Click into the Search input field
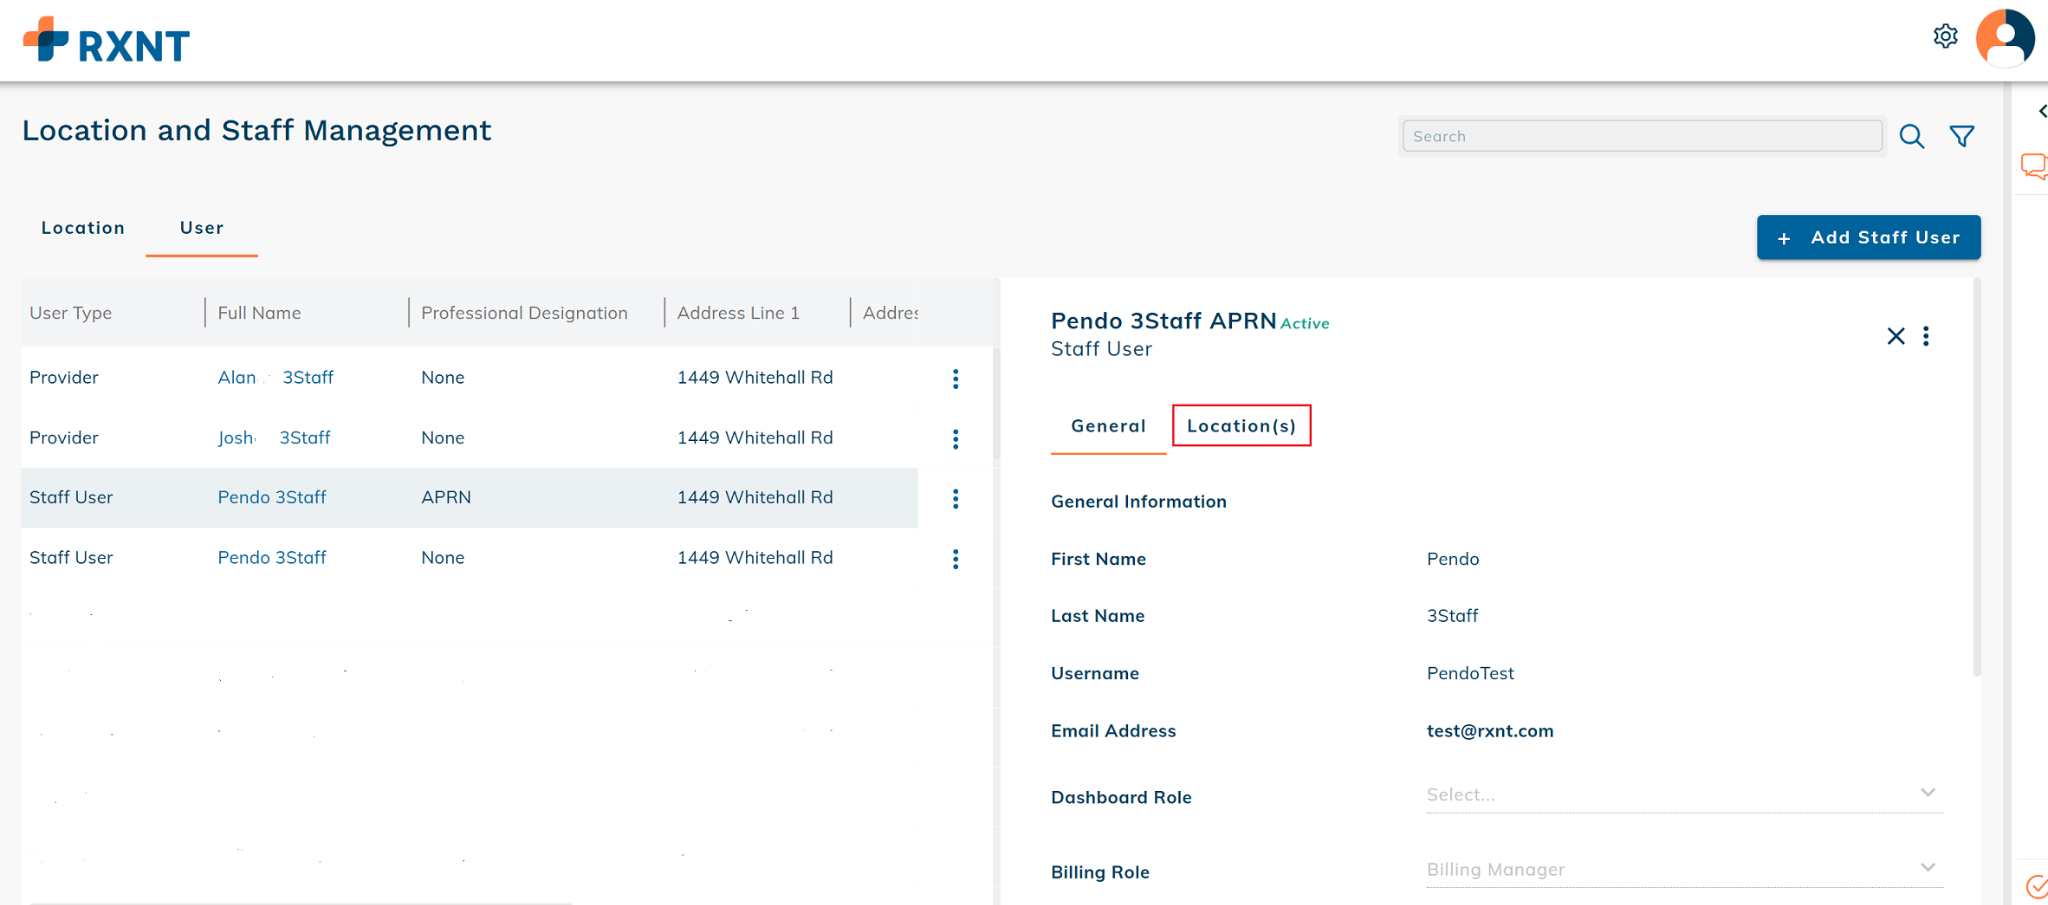The width and height of the screenshot is (2048, 905). (x=1641, y=136)
